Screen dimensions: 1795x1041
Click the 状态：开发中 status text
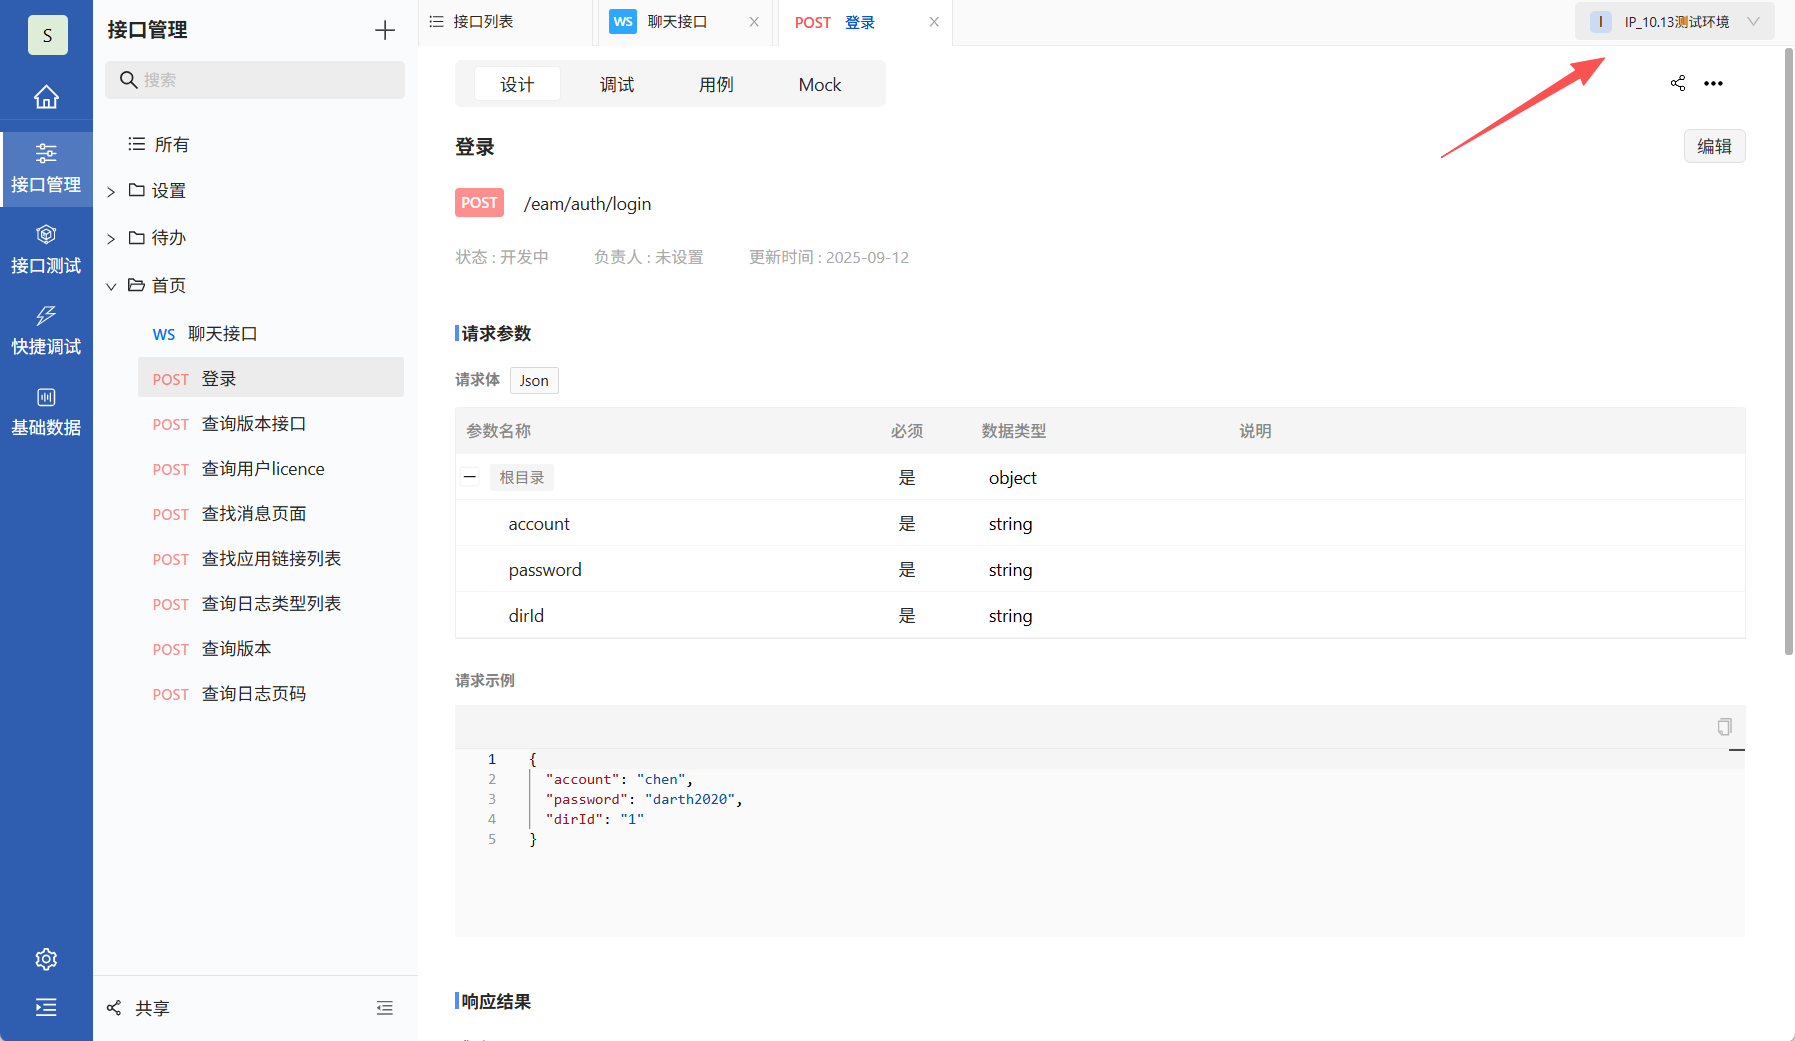(502, 257)
